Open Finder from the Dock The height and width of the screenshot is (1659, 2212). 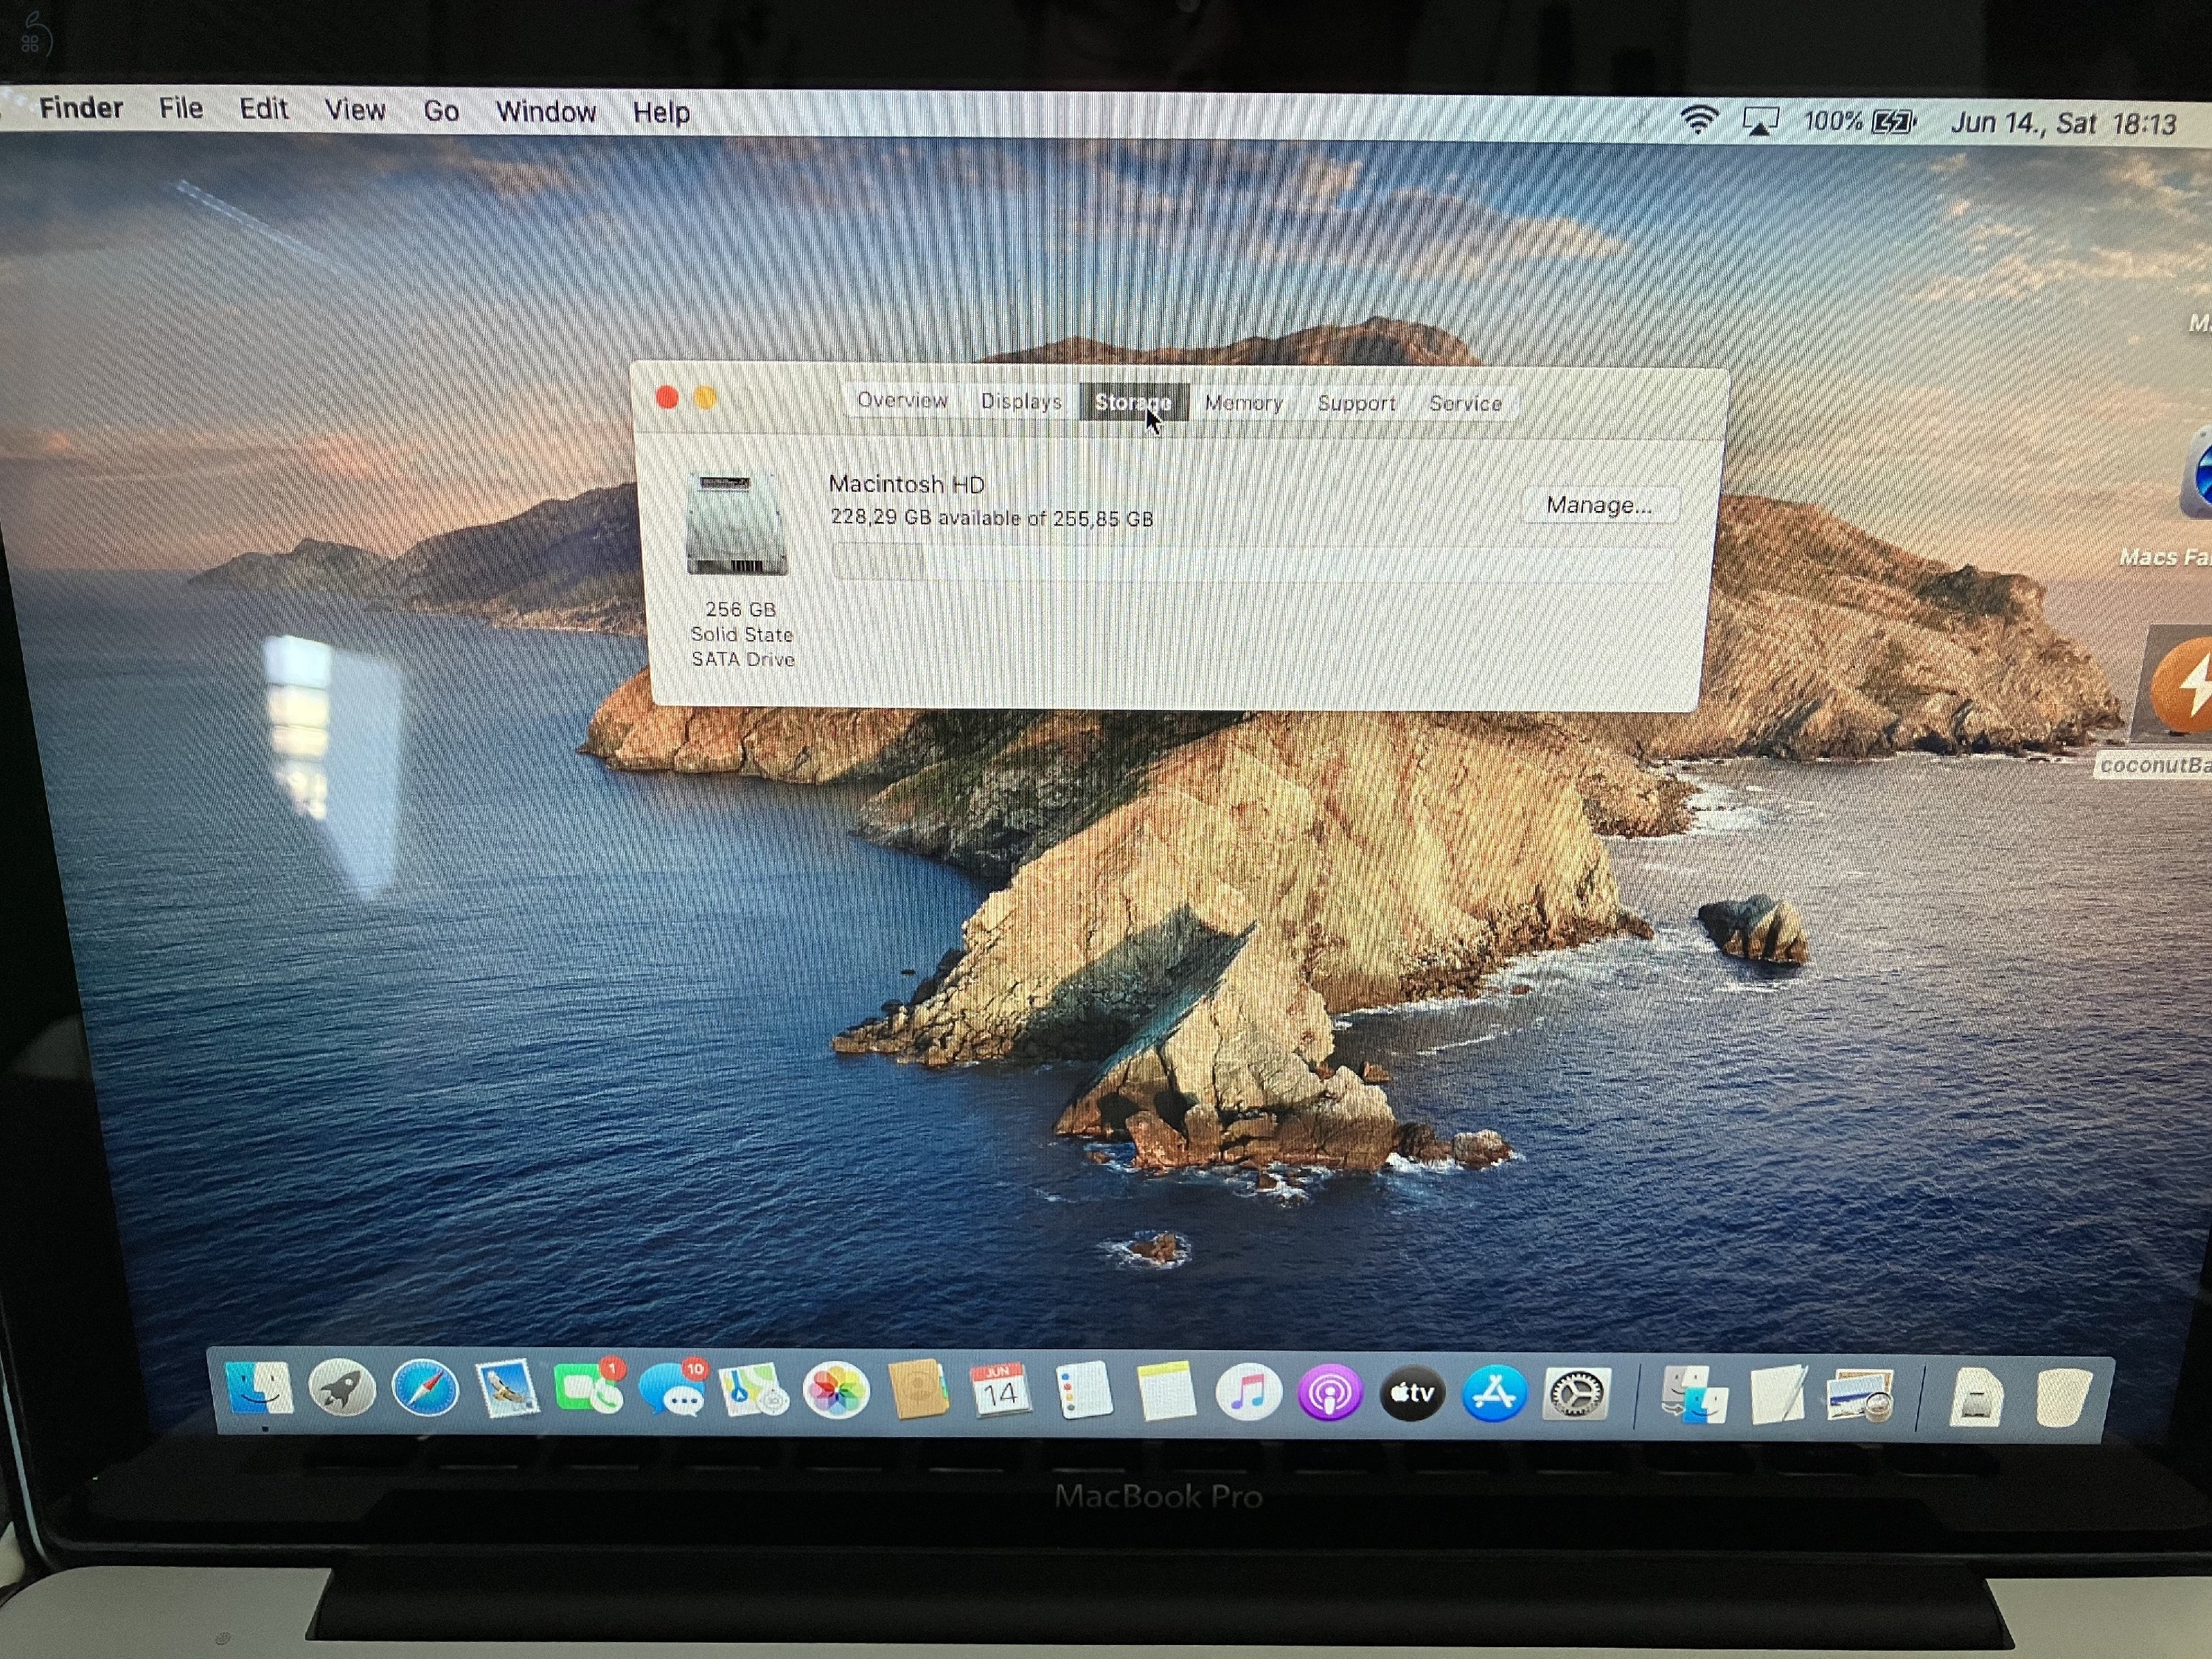pyautogui.click(x=260, y=1388)
